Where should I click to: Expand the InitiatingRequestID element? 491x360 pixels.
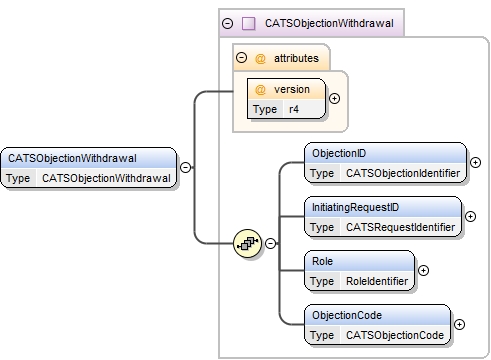470,216
